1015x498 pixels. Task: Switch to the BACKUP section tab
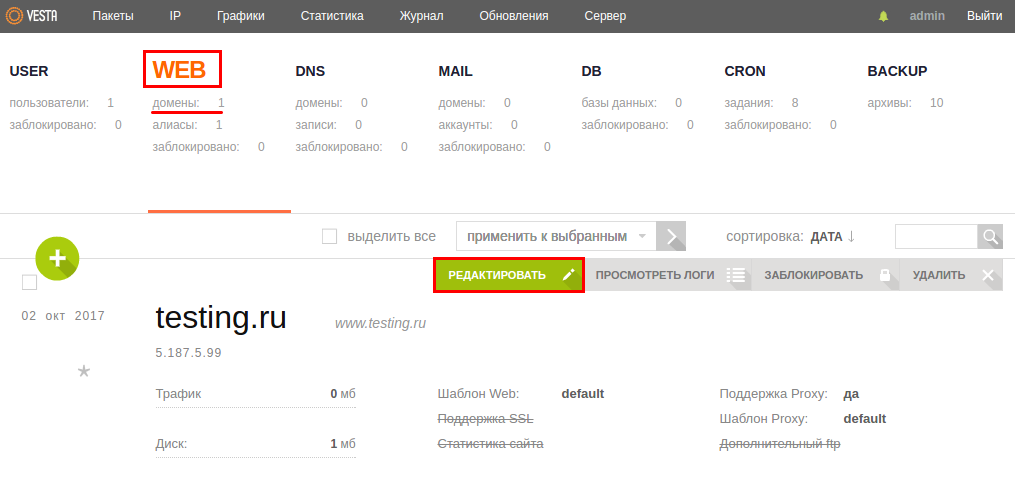tap(897, 71)
